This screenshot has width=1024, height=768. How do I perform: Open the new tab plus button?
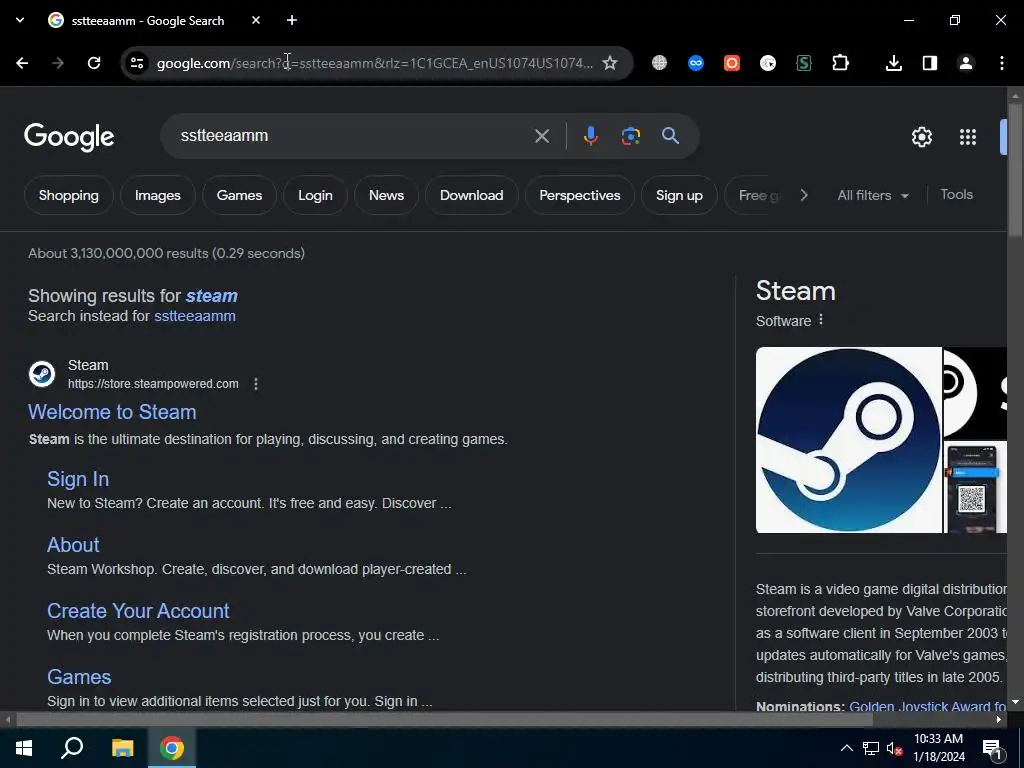tap(292, 20)
